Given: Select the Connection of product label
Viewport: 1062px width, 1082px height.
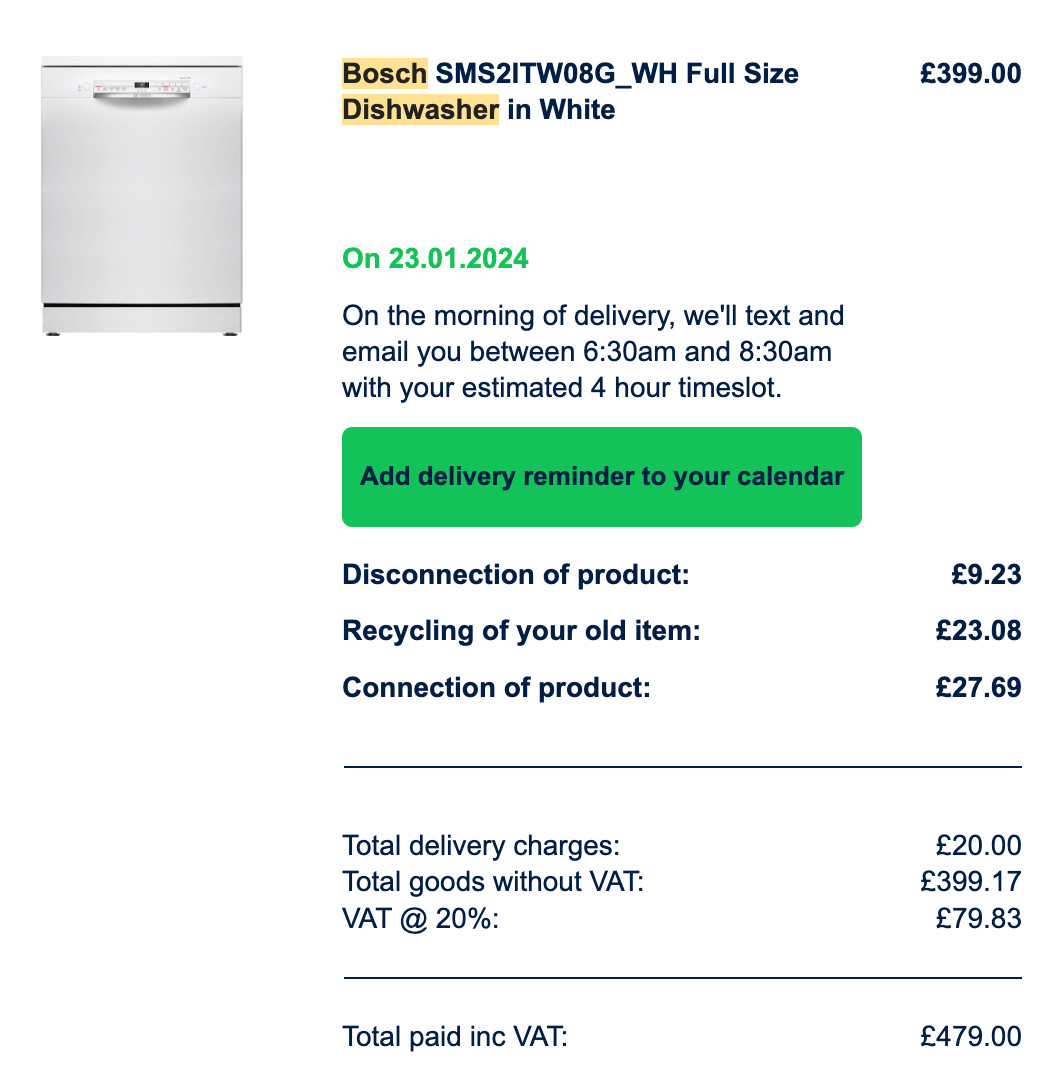Looking at the screenshot, I should (496, 688).
